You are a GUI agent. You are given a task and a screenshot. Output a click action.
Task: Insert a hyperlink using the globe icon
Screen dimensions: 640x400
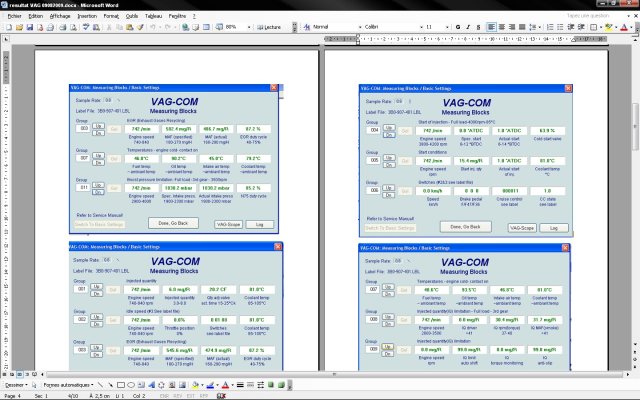(x=185, y=27)
